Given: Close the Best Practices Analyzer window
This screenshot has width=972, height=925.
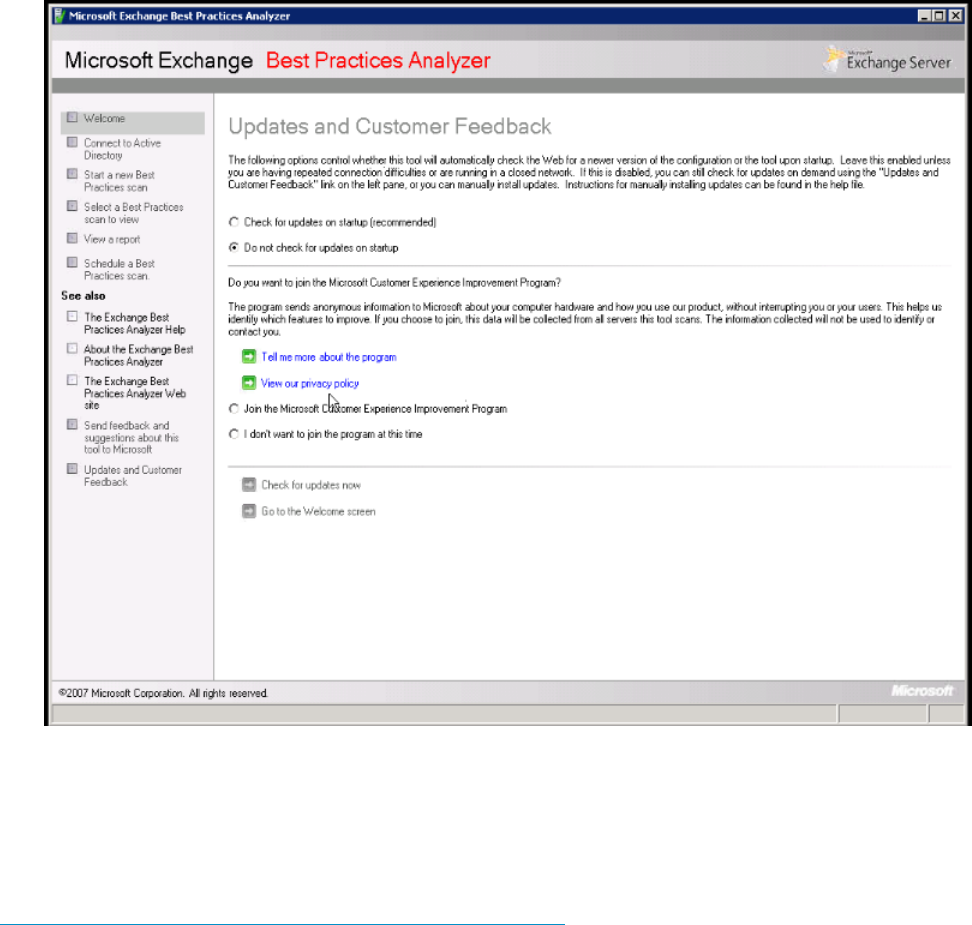Looking at the screenshot, I should [955, 16].
